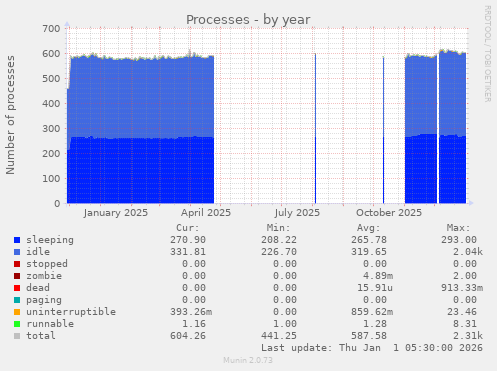Click the idle legend color swatch
Viewport: 497px width, 371px height.
click(17, 252)
